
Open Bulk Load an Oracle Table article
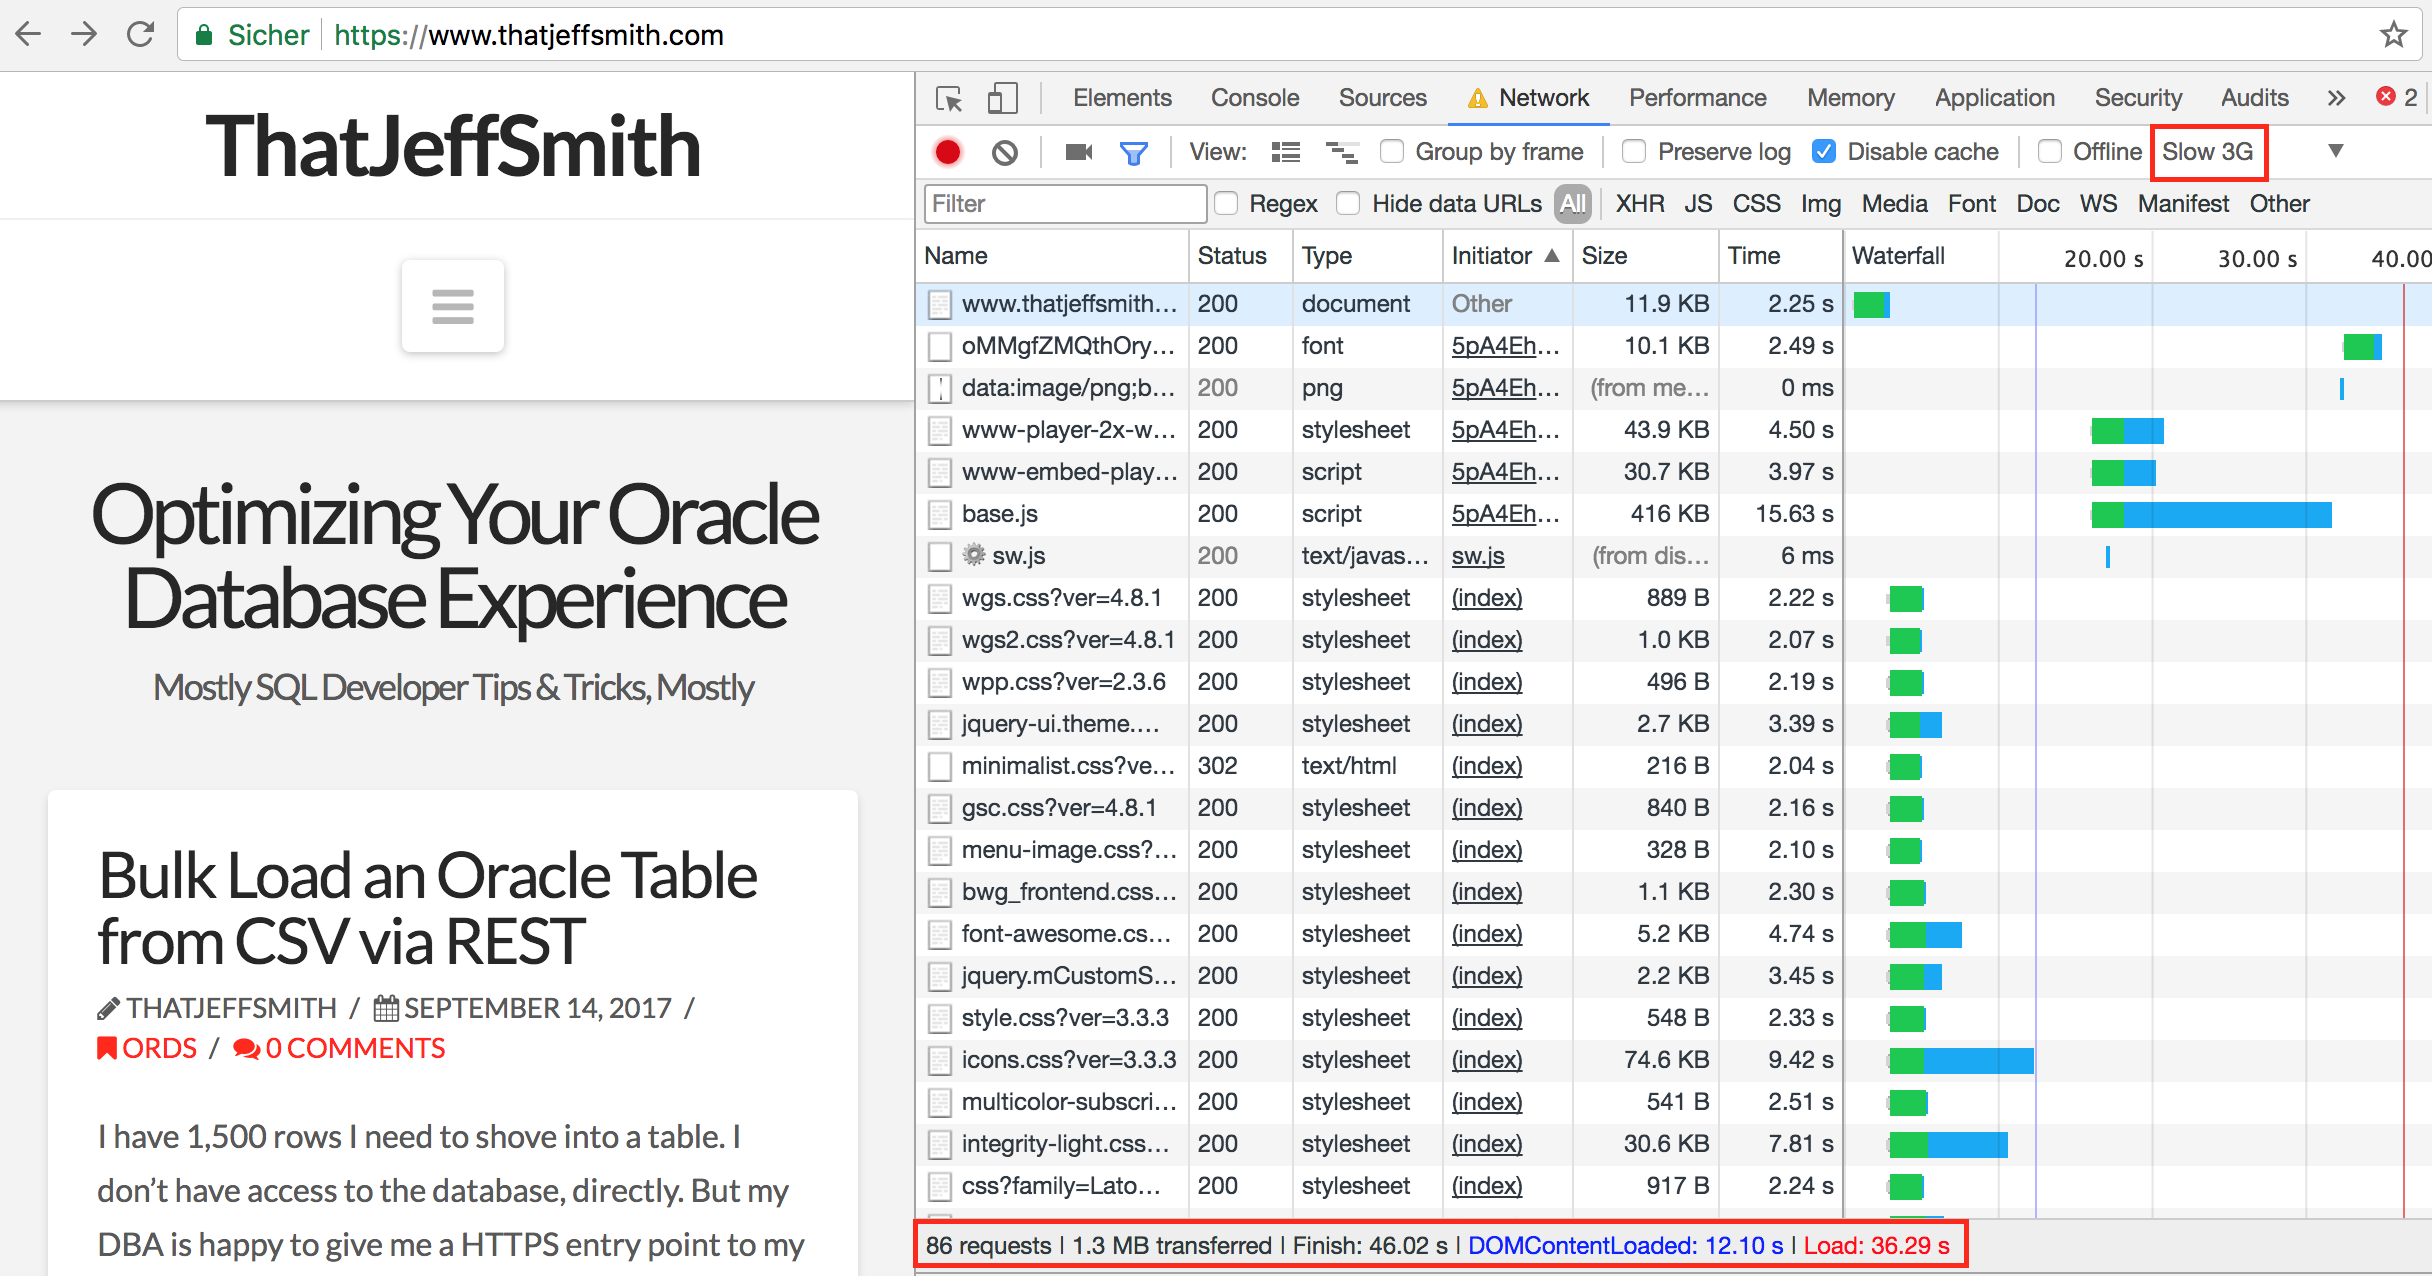[x=427, y=908]
